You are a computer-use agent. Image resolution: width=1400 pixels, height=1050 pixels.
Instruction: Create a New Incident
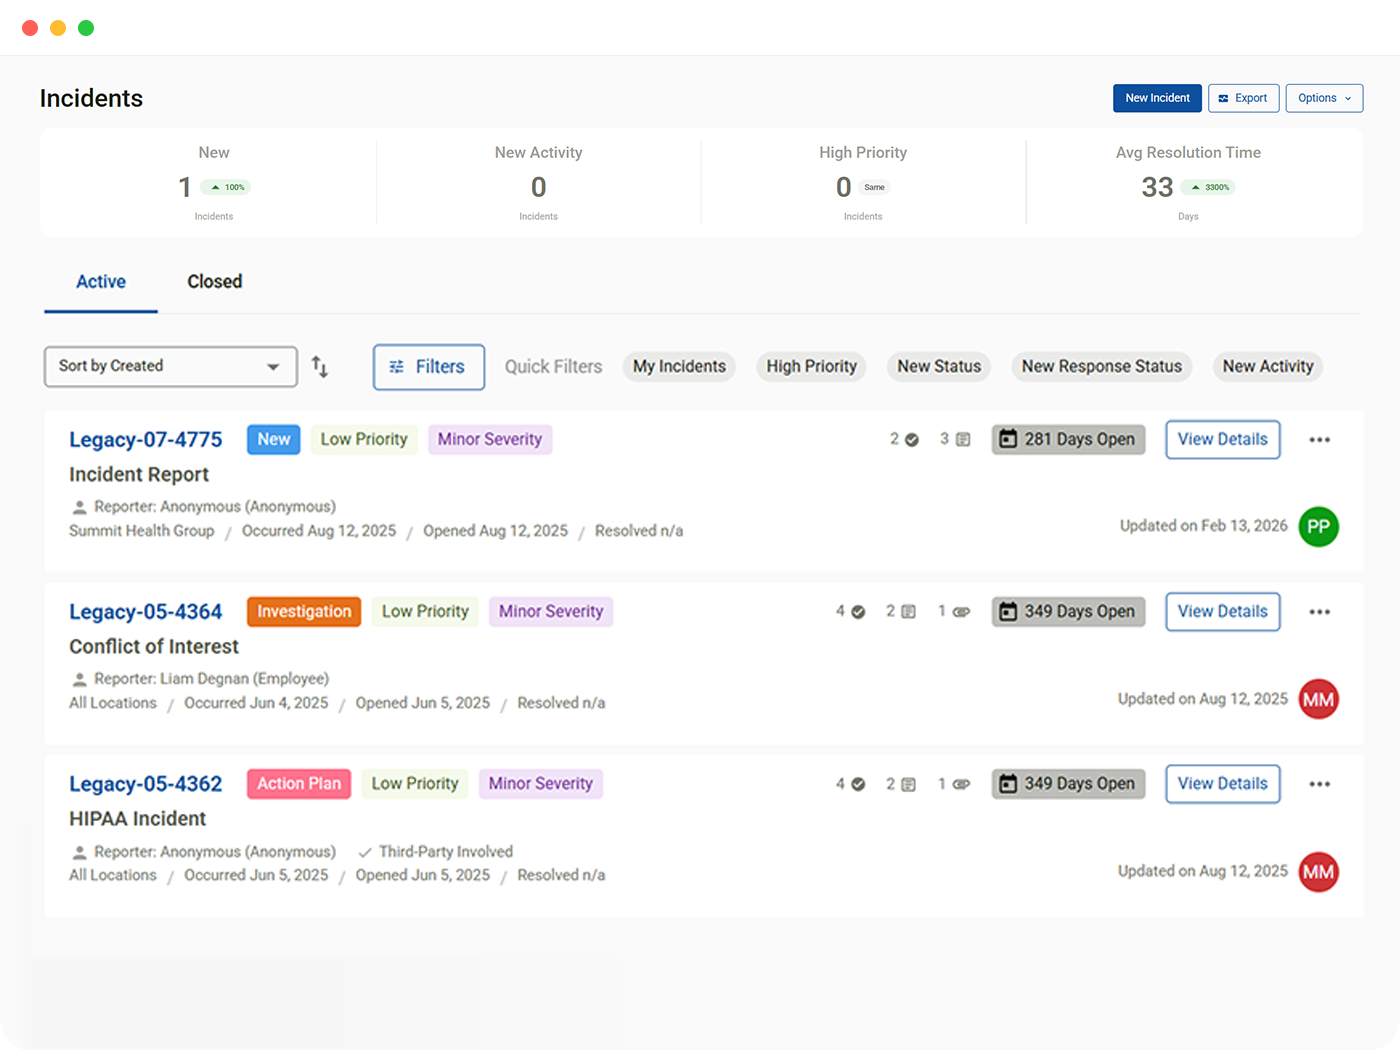[1157, 98]
